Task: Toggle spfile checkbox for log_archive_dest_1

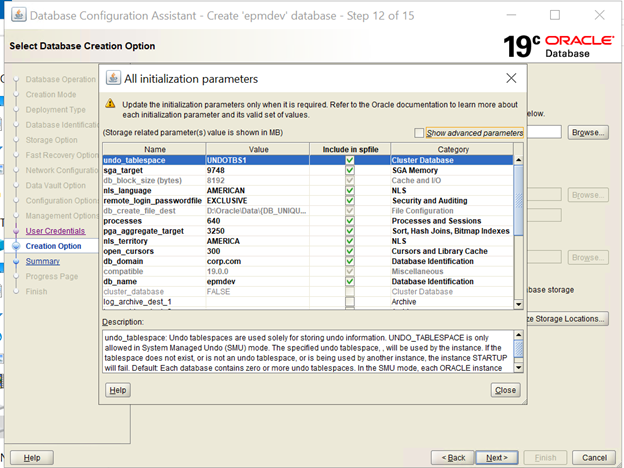Action: (350, 302)
